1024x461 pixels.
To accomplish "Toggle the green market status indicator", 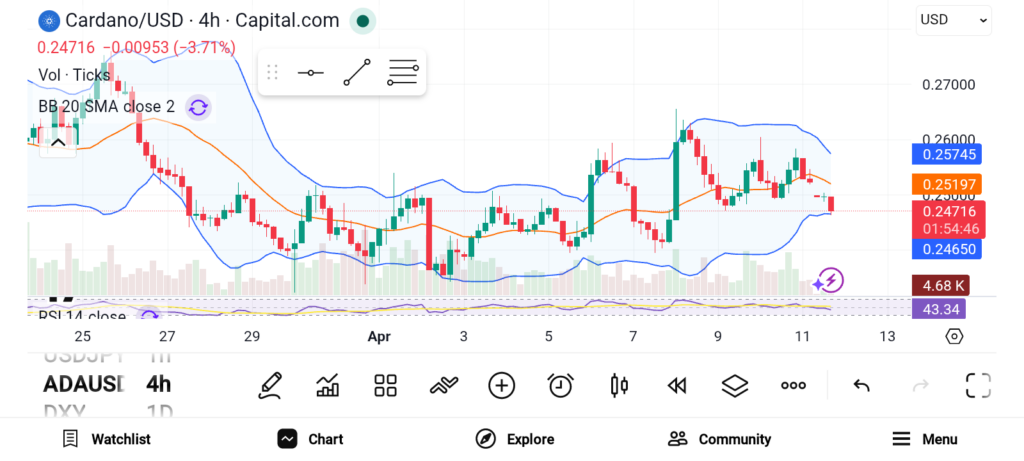I will point(364,20).
